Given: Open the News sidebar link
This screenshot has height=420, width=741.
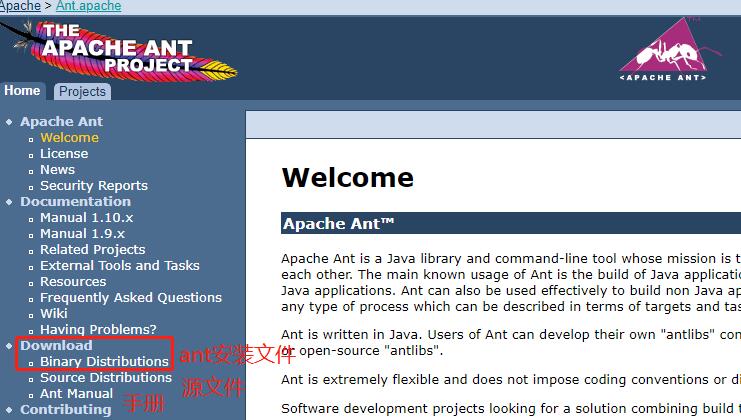Looking at the screenshot, I should (x=58, y=170).
